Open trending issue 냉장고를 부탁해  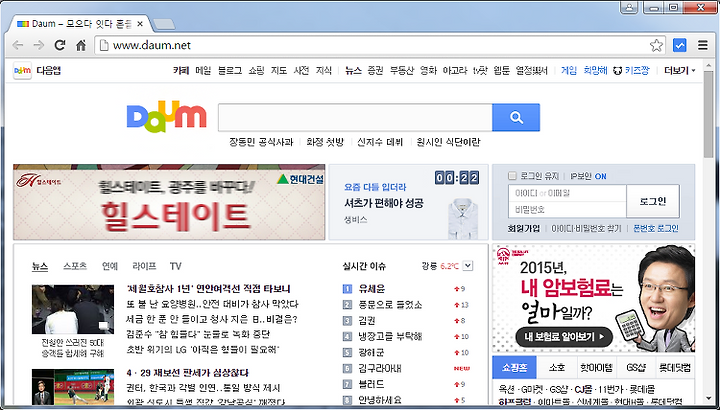coord(390,337)
